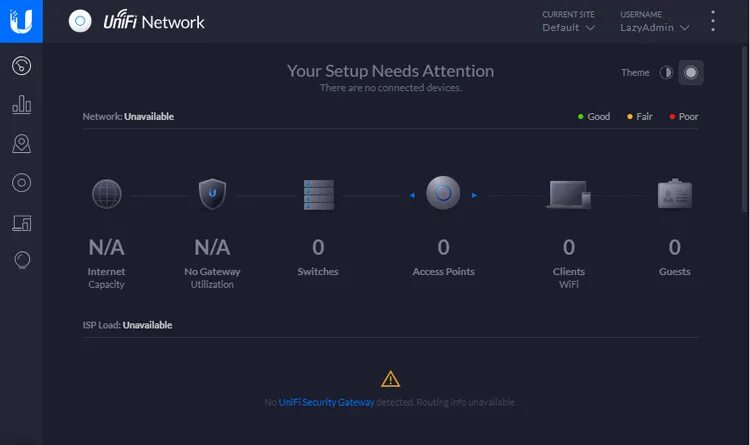Open the Insights lightbulb icon
The image size is (750, 445).
(x=22, y=260)
